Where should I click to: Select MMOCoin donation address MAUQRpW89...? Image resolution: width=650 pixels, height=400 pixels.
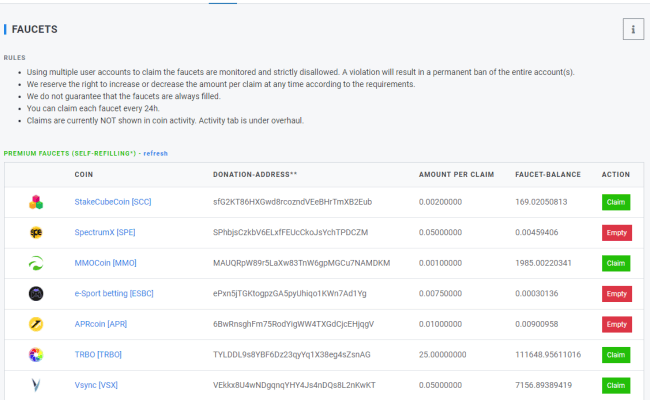coord(301,263)
